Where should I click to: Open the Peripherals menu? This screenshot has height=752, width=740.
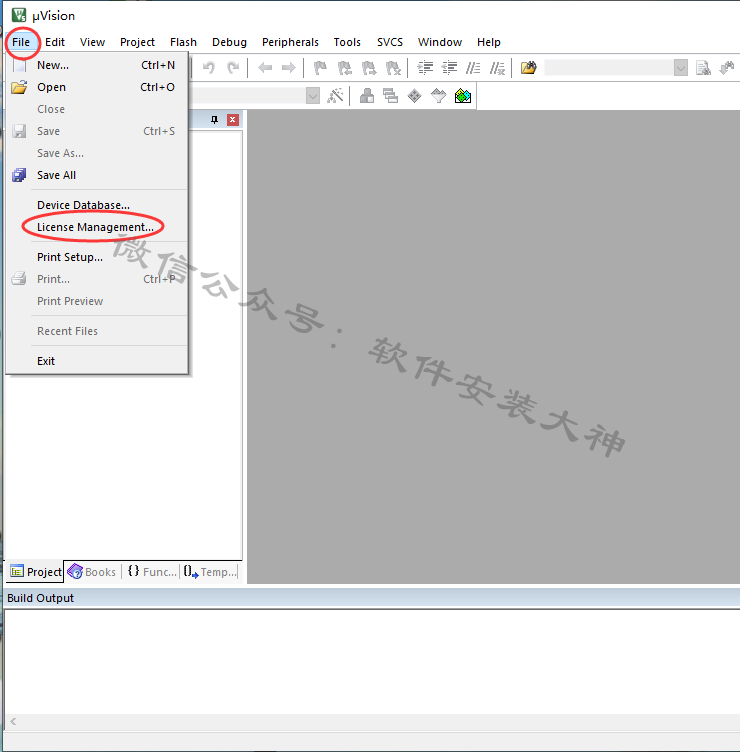pyautogui.click(x=290, y=42)
